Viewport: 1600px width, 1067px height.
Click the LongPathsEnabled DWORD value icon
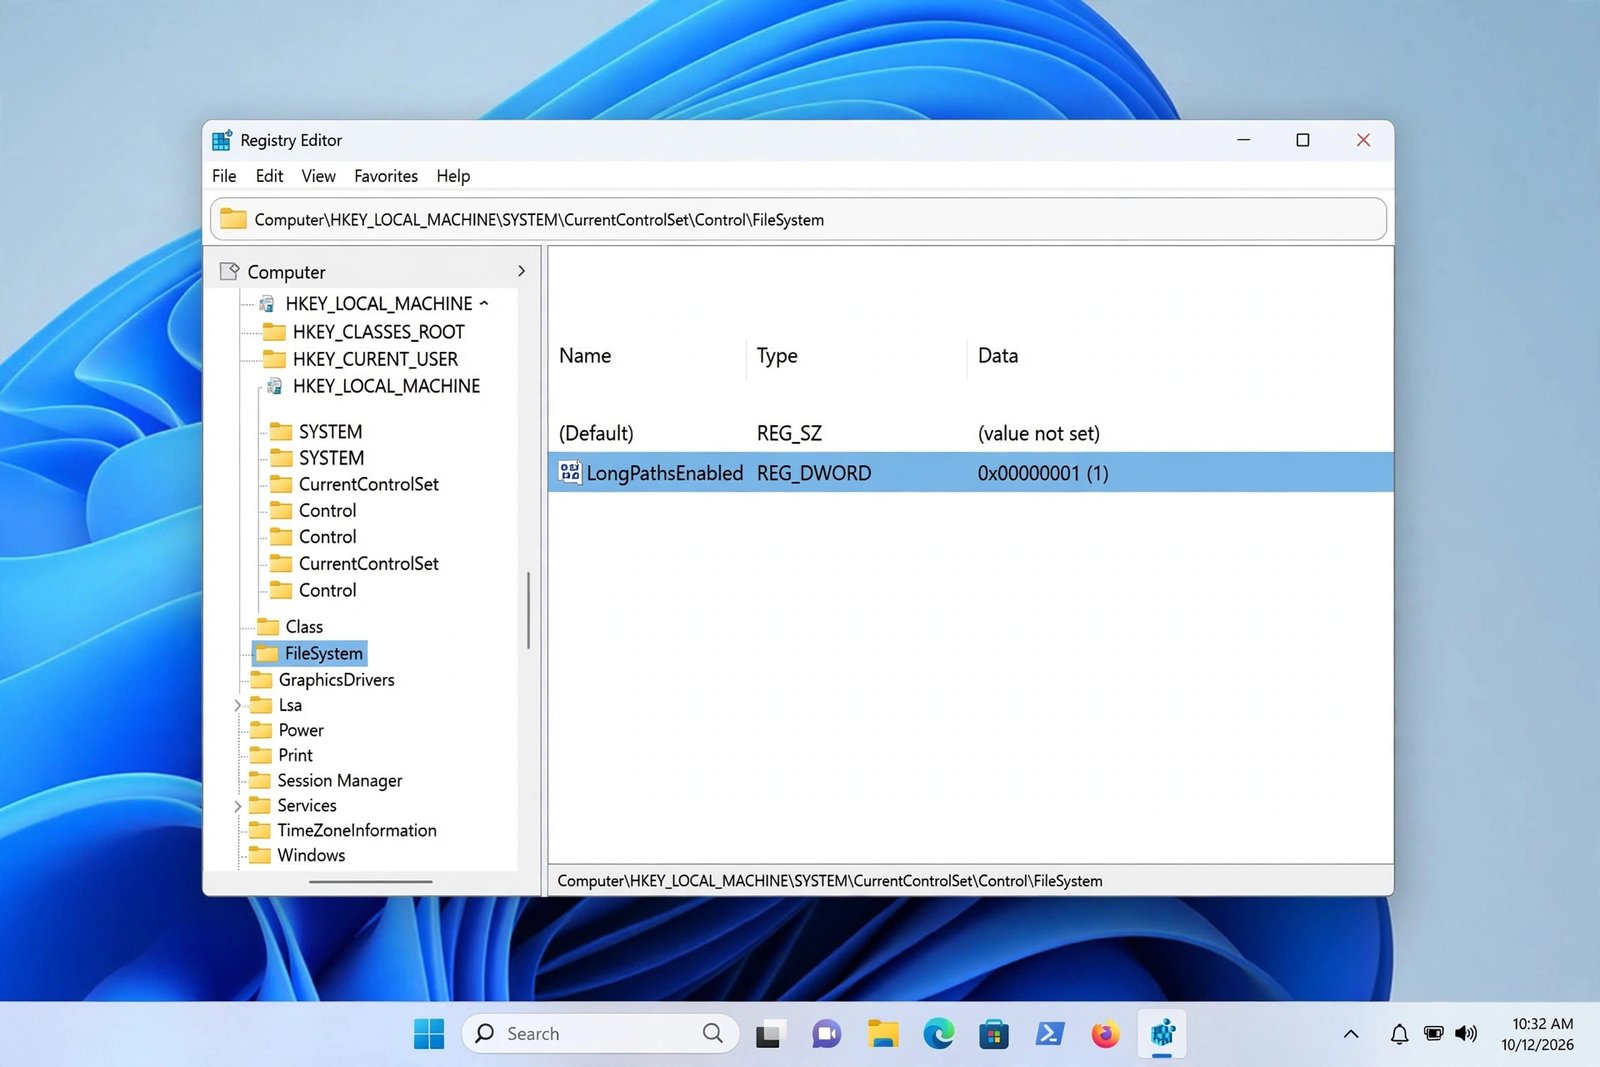click(570, 472)
